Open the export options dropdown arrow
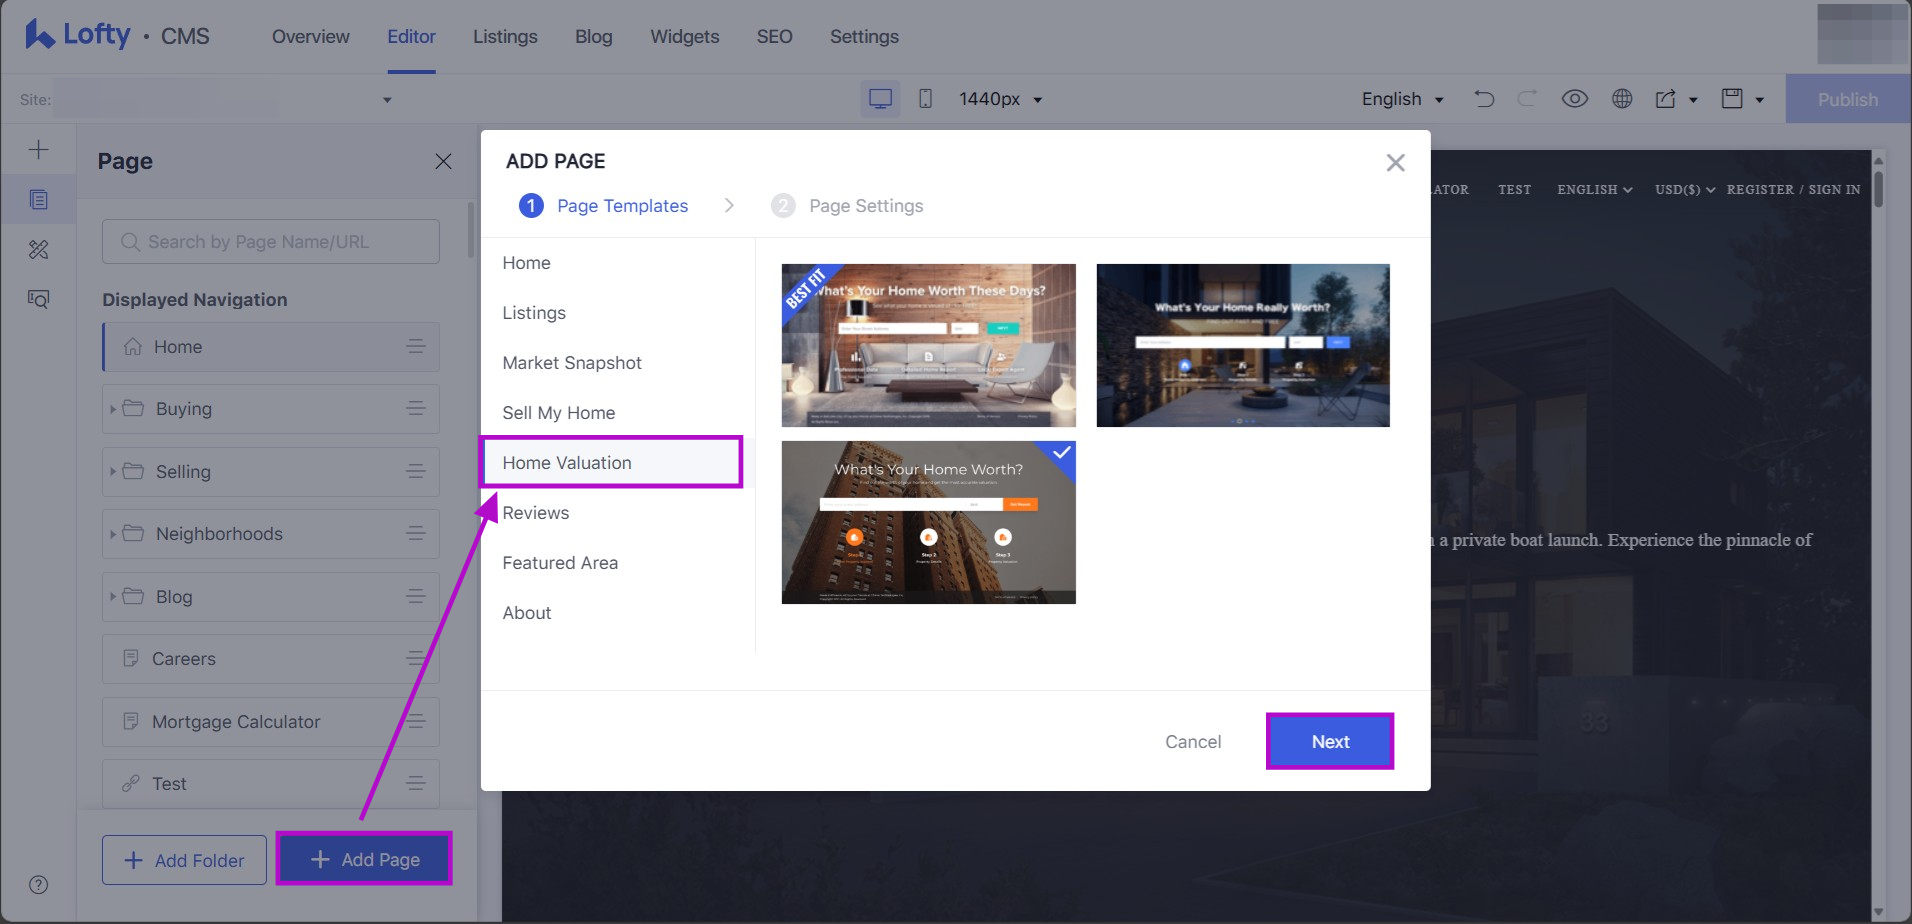The image size is (1912, 924). coord(1693,100)
